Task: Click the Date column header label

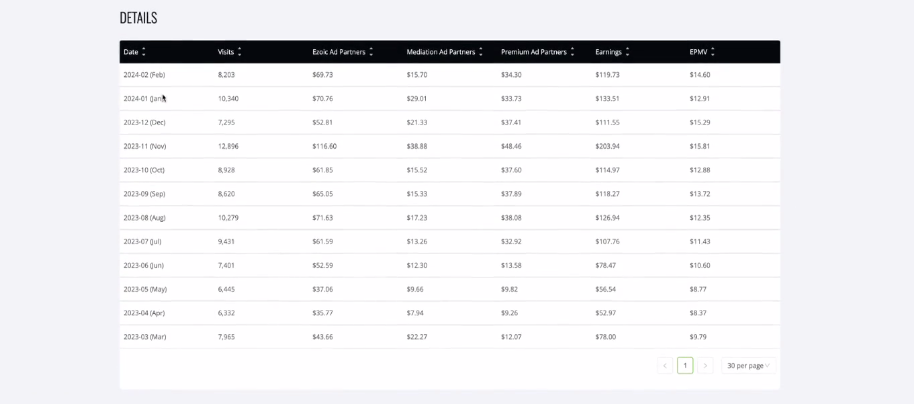Action: (131, 52)
